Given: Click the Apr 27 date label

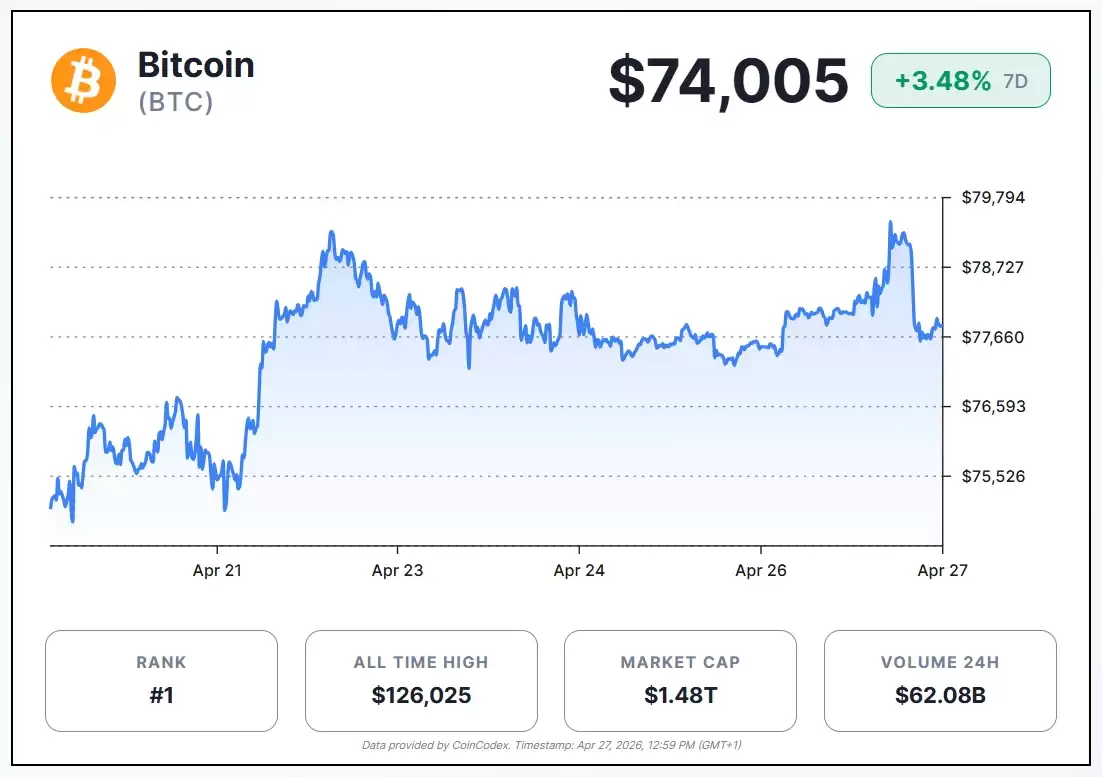Looking at the screenshot, I should (942, 571).
